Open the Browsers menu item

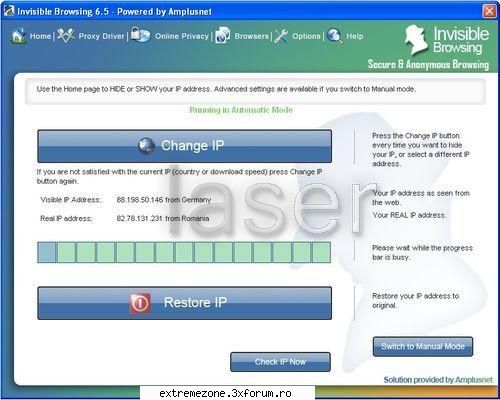[x=251, y=36]
